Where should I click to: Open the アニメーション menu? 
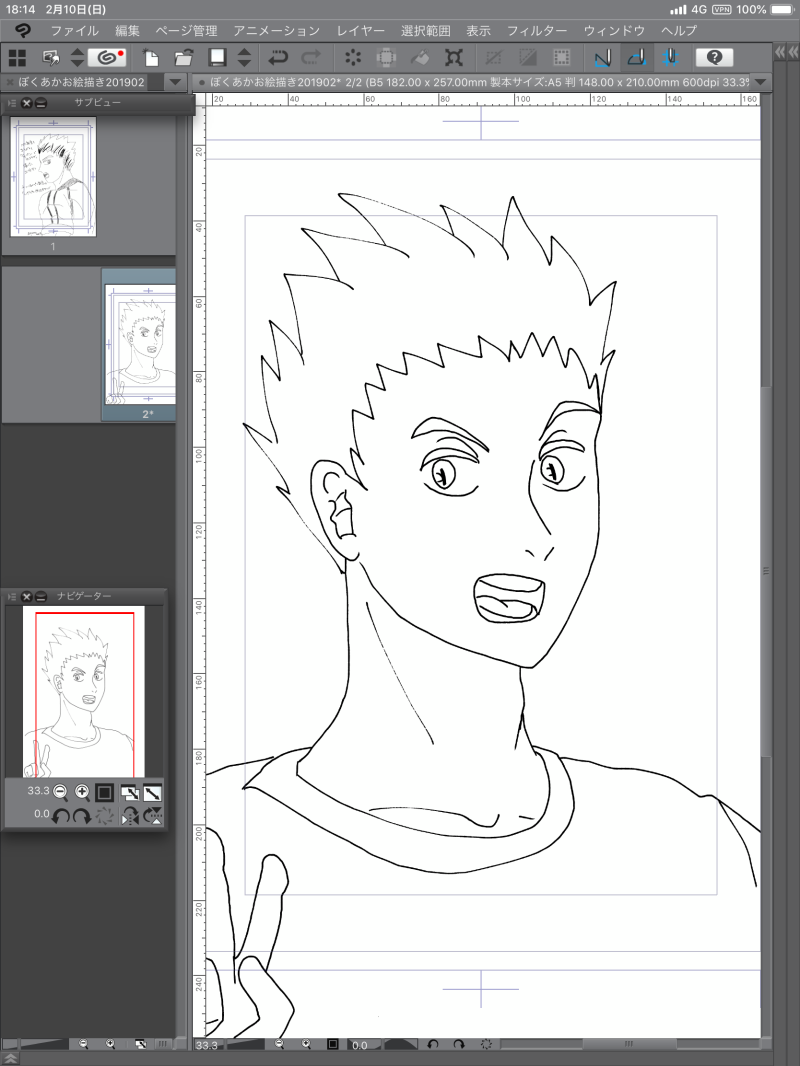[277, 31]
